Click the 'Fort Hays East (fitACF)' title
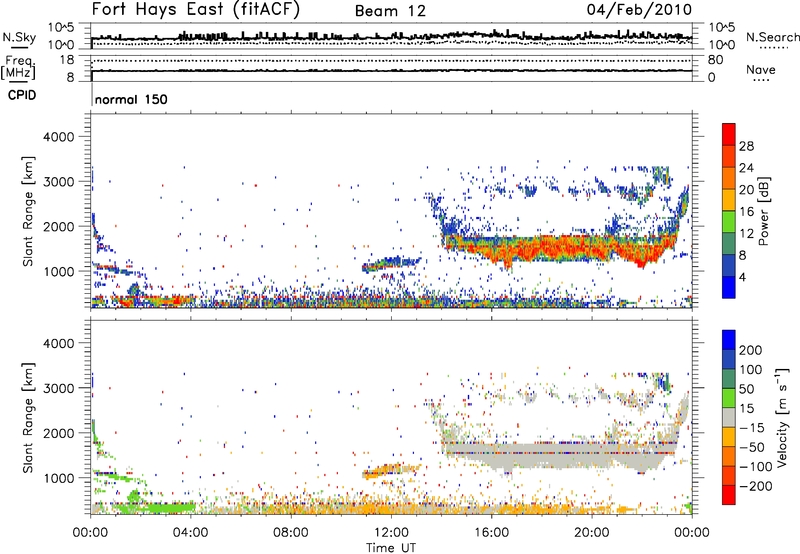800x554 pixels. pyautogui.click(x=196, y=10)
